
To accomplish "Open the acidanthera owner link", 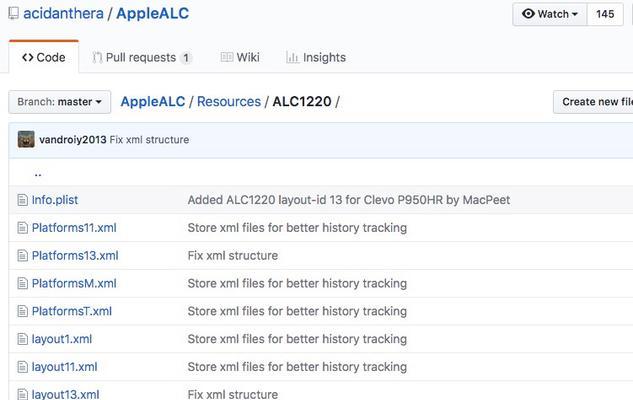I will coord(63,13).
